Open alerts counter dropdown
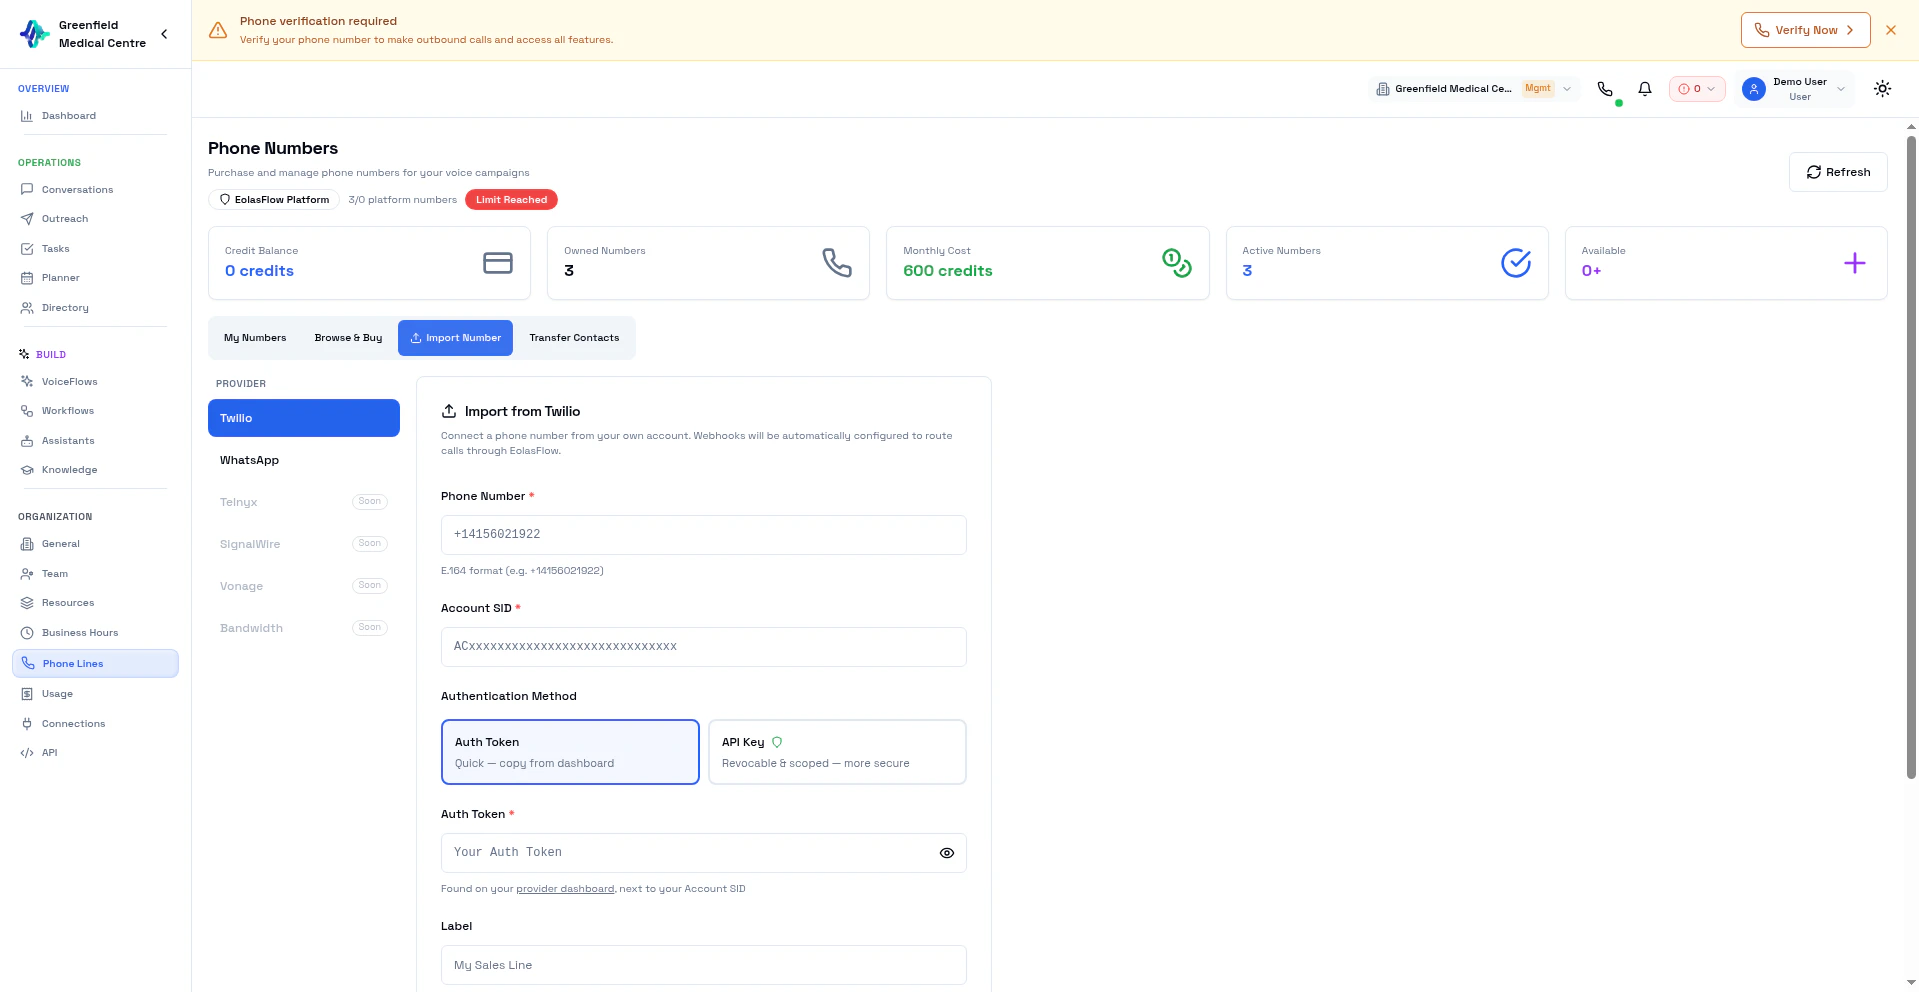 pyautogui.click(x=1697, y=89)
